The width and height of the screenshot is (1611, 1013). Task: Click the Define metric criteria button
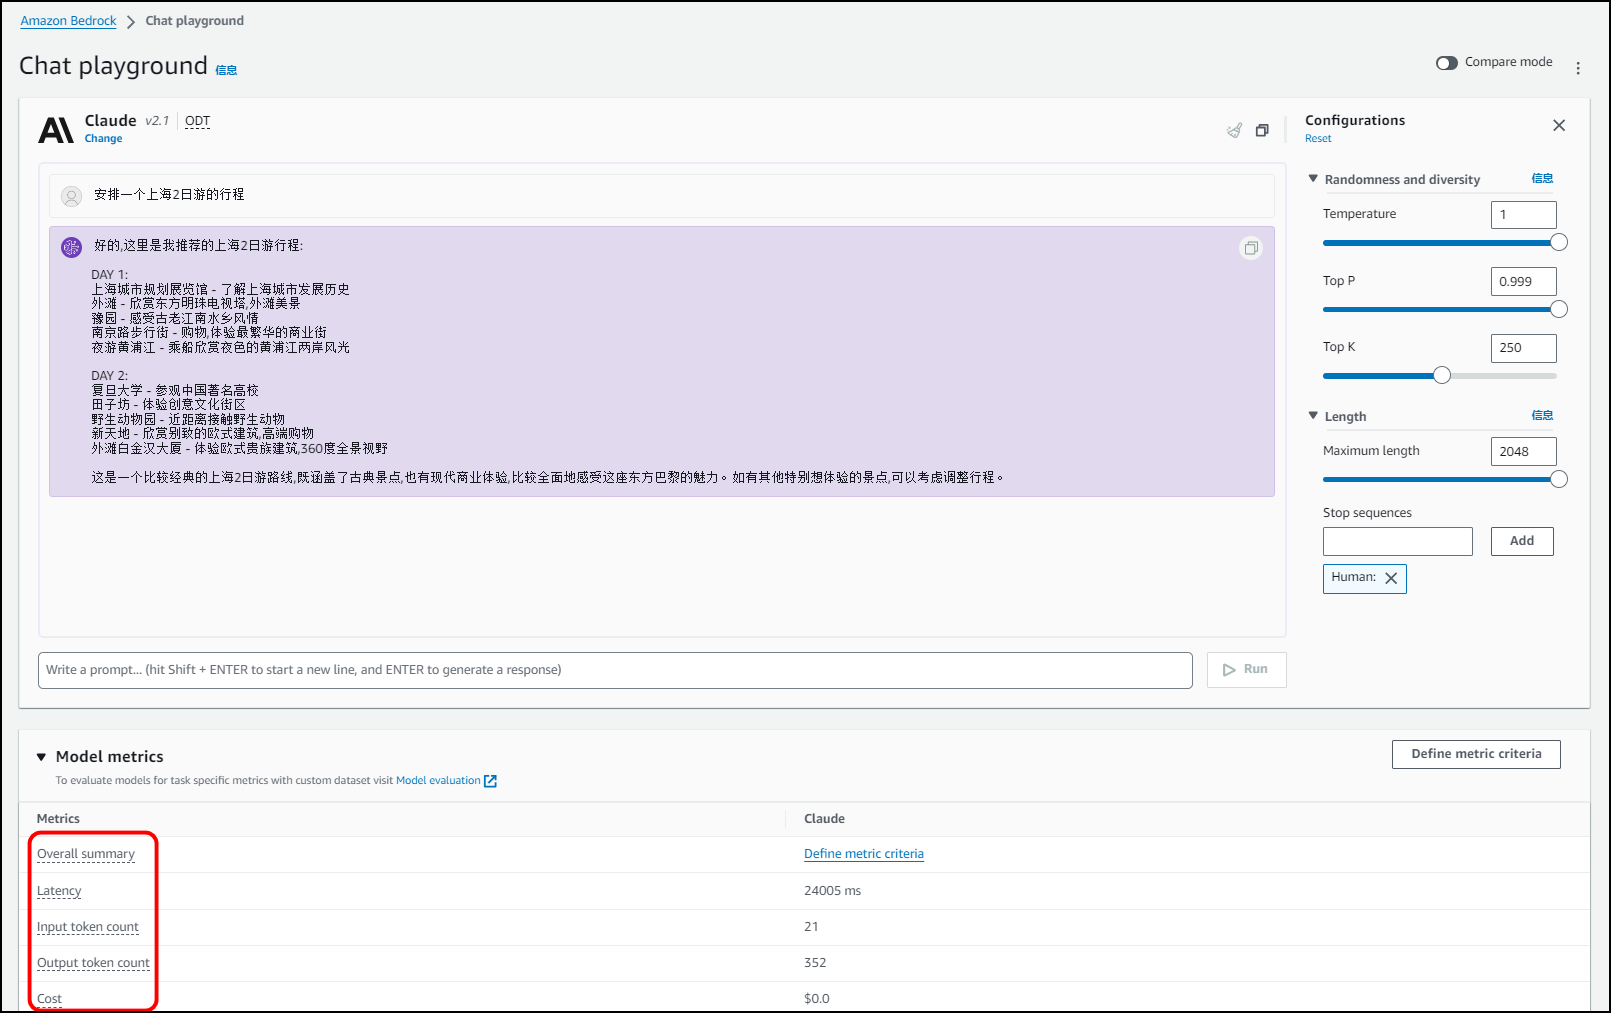pos(1476,754)
